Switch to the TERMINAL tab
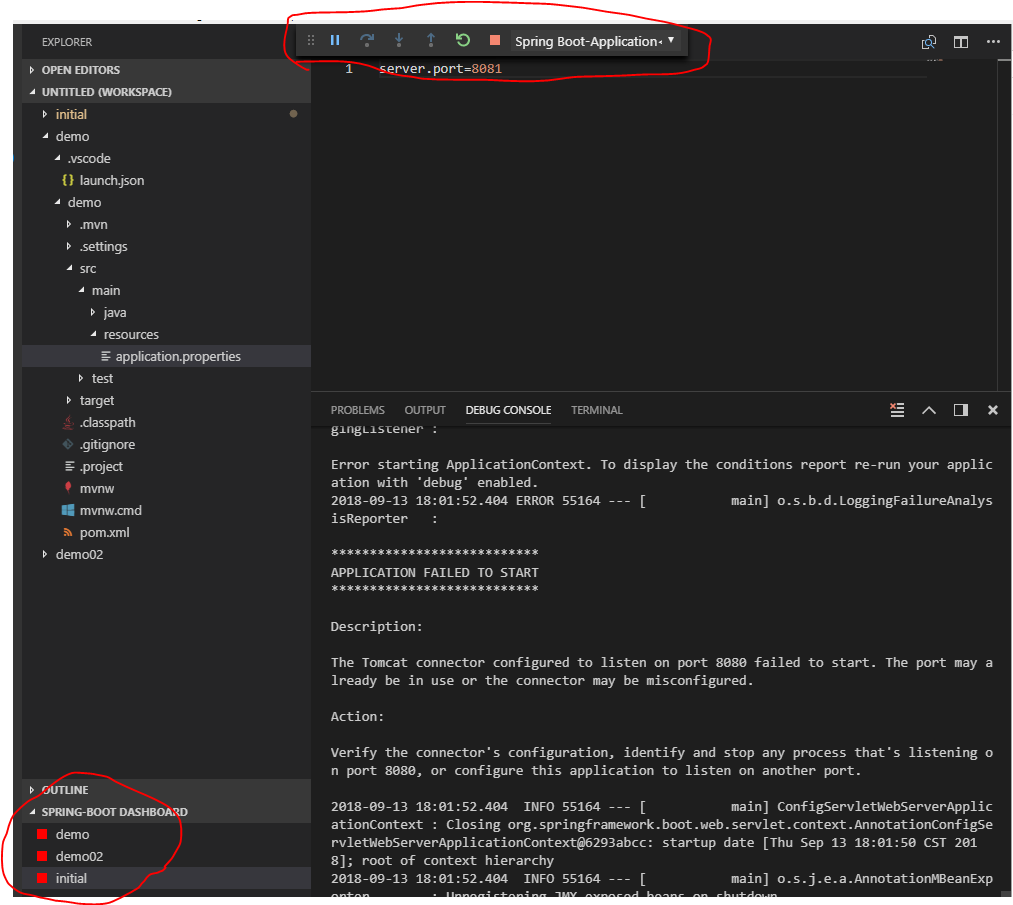This screenshot has width=1013, height=905. tap(596, 410)
